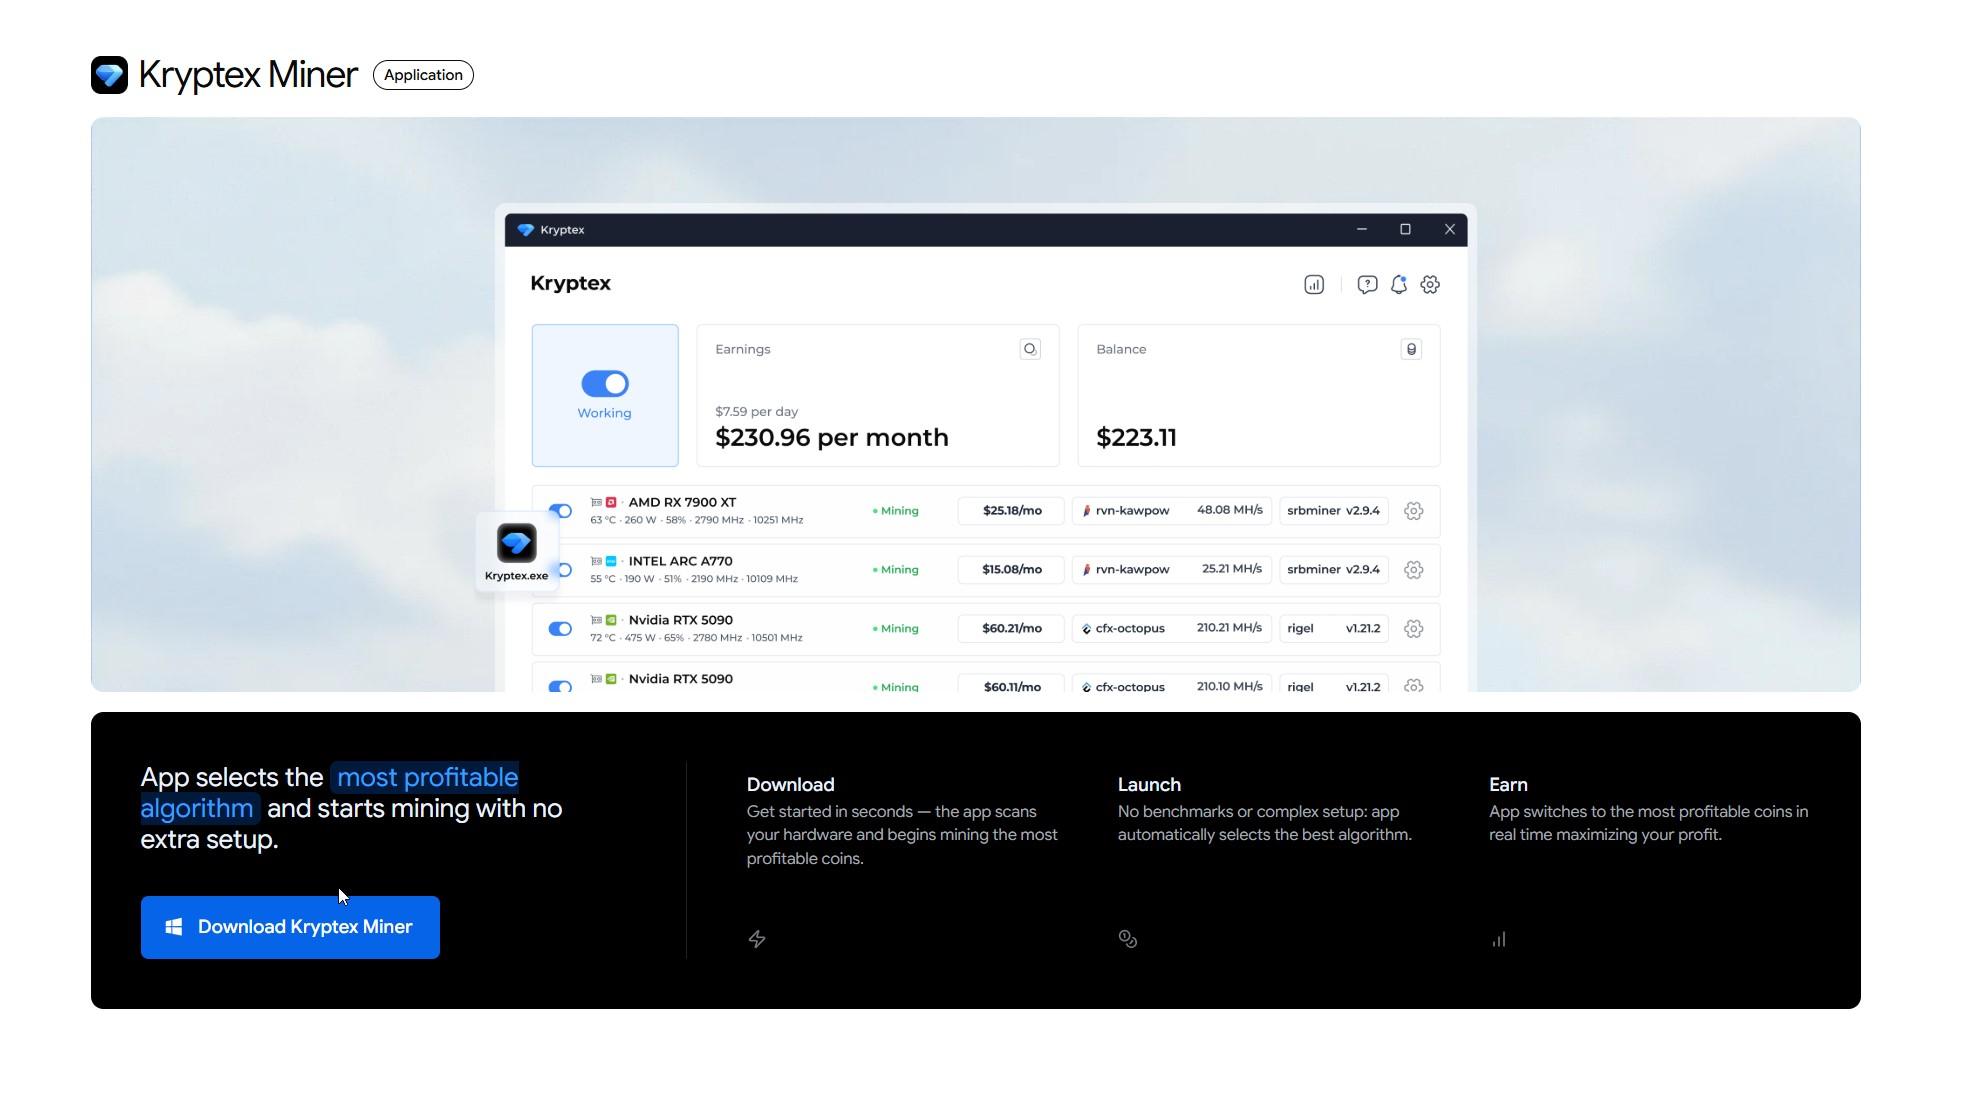Open rigel v1.21.2 selector for RTX 5090
The image size is (1980, 1093).
click(x=1333, y=628)
